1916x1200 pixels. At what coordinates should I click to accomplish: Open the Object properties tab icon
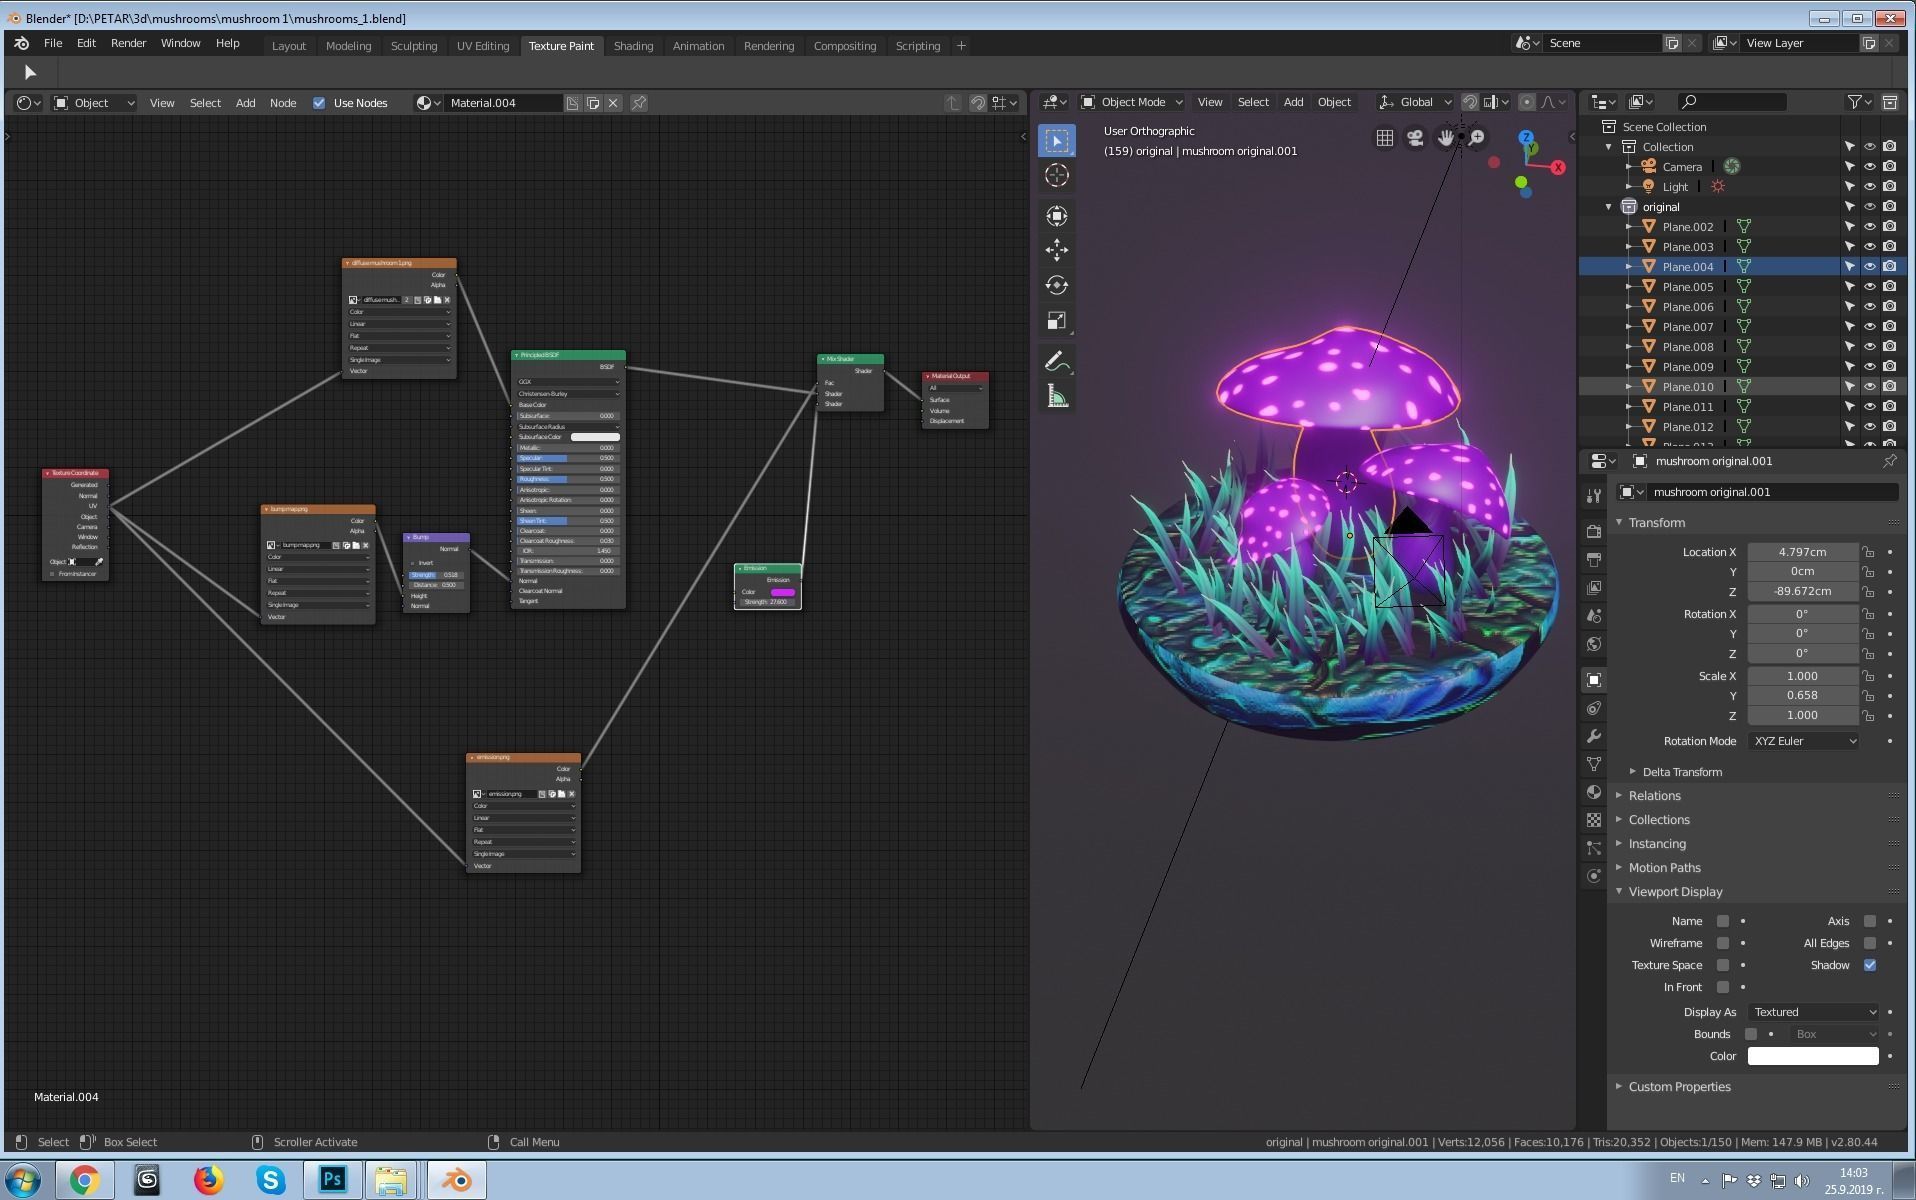point(1594,680)
